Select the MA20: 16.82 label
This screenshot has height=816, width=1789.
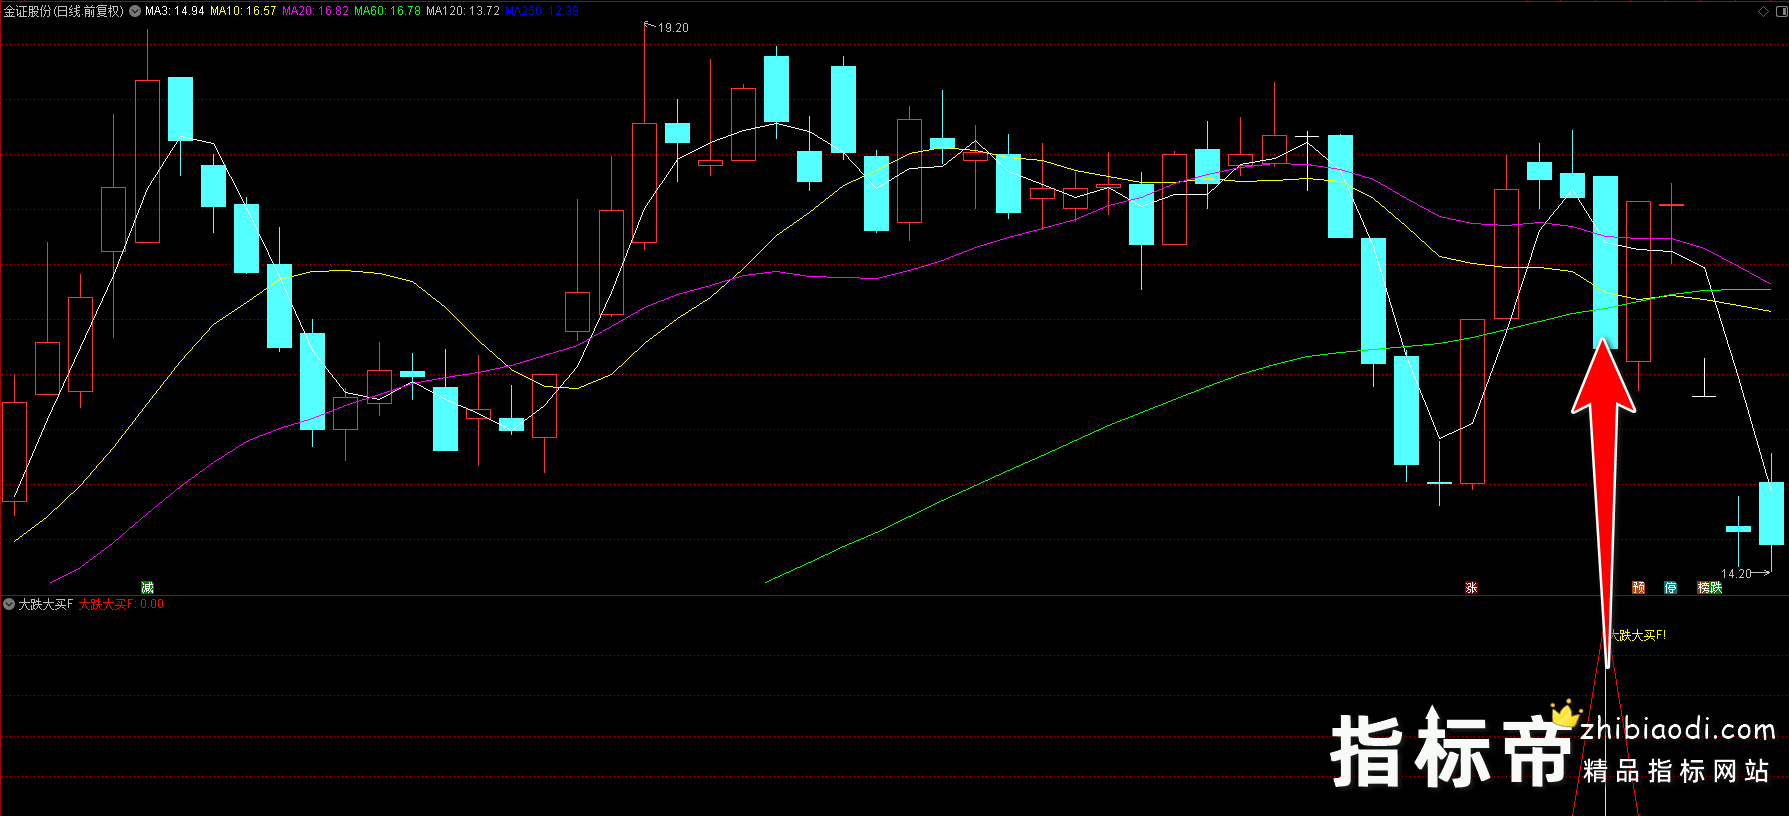316,11
